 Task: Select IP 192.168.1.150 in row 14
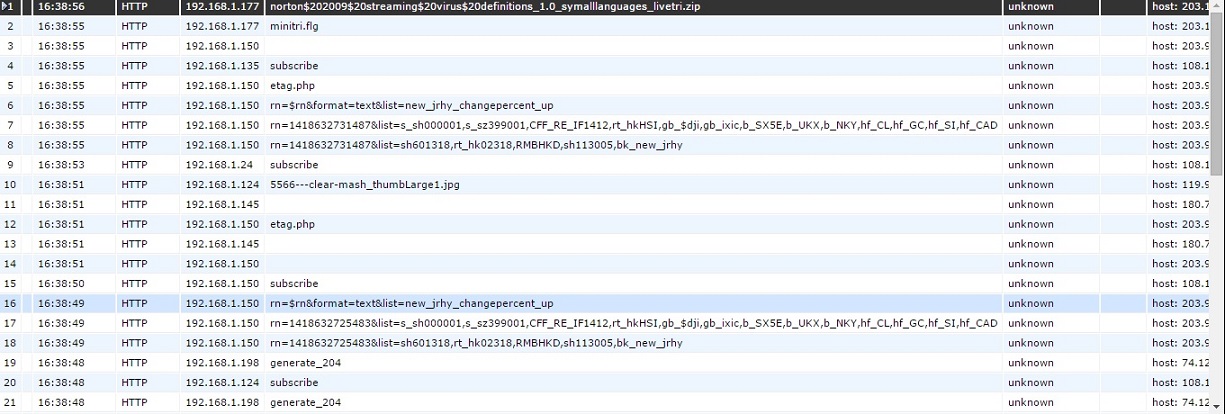pyautogui.click(x=222, y=264)
